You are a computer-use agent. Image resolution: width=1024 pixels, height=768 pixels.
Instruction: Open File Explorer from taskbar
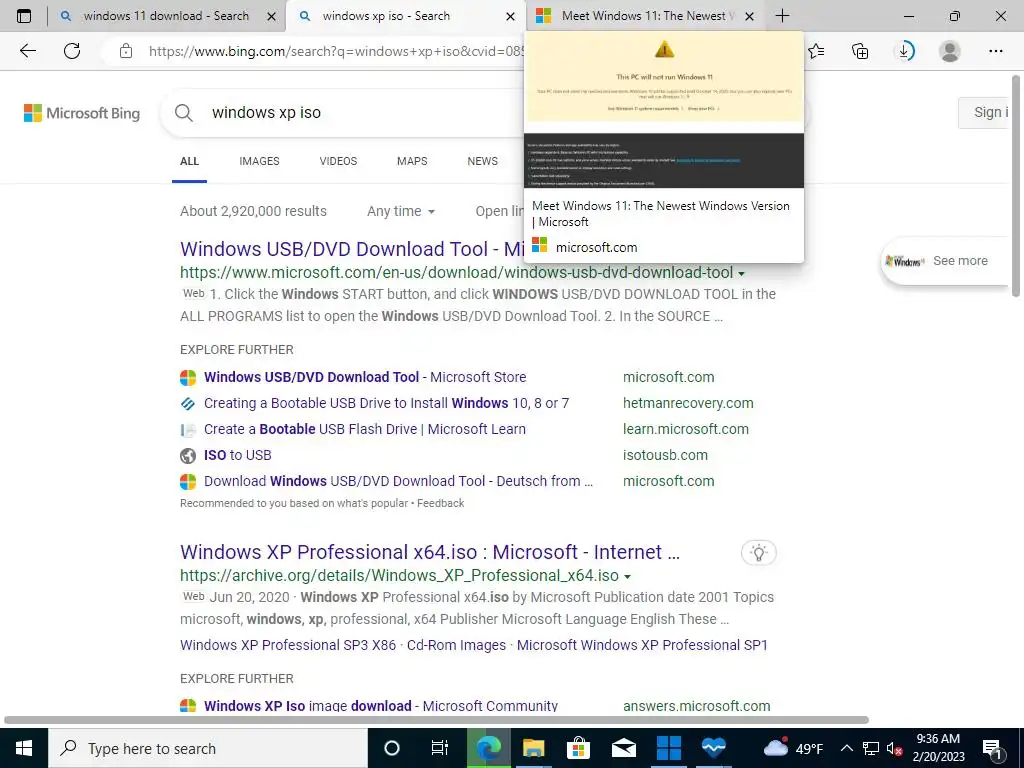534,748
